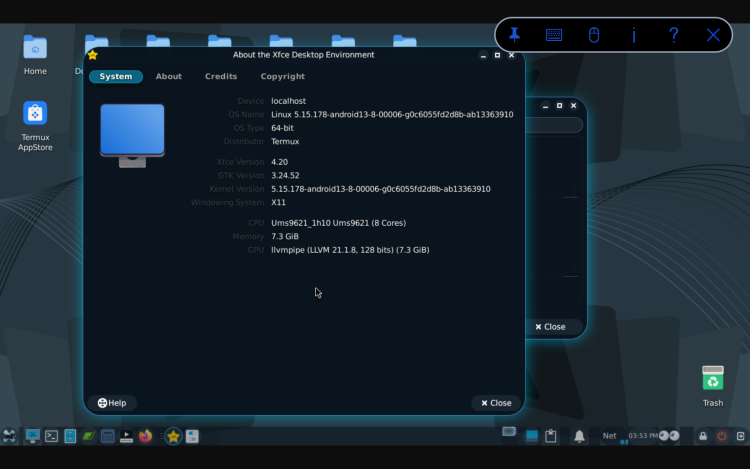Click the screen display tray icon
This screenshot has height=469, width=750.
[509, 432]
